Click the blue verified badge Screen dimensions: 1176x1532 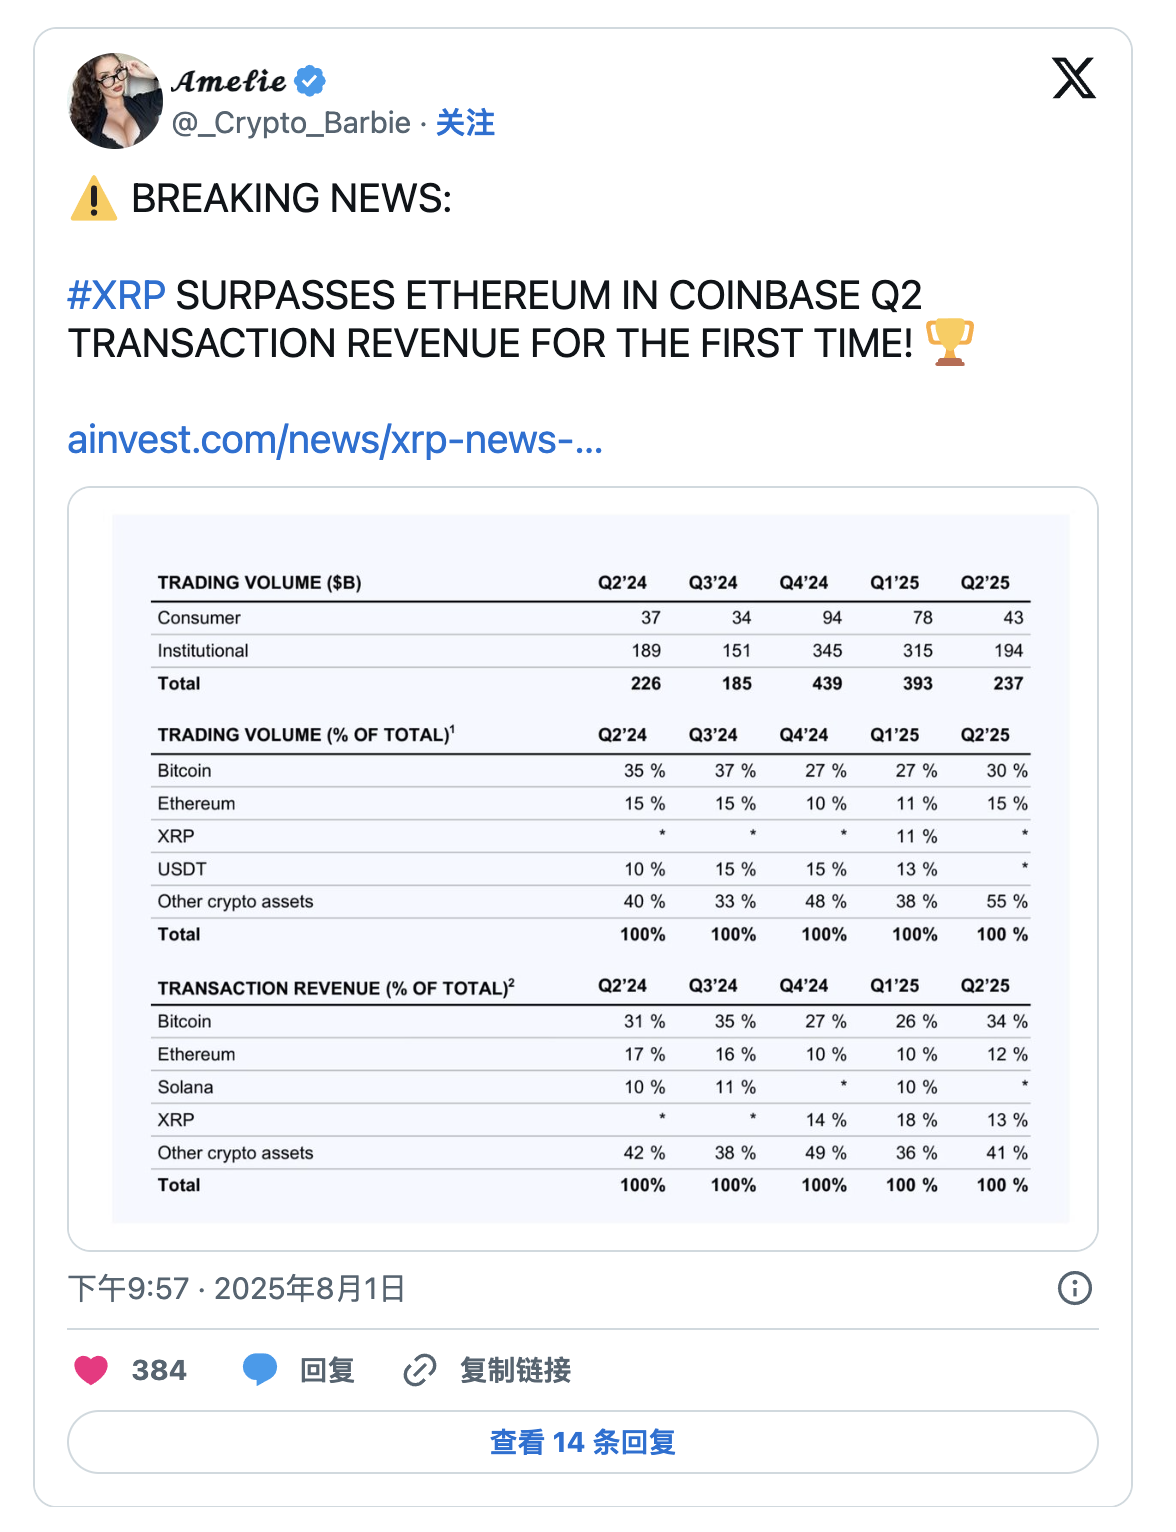point(310,81)
